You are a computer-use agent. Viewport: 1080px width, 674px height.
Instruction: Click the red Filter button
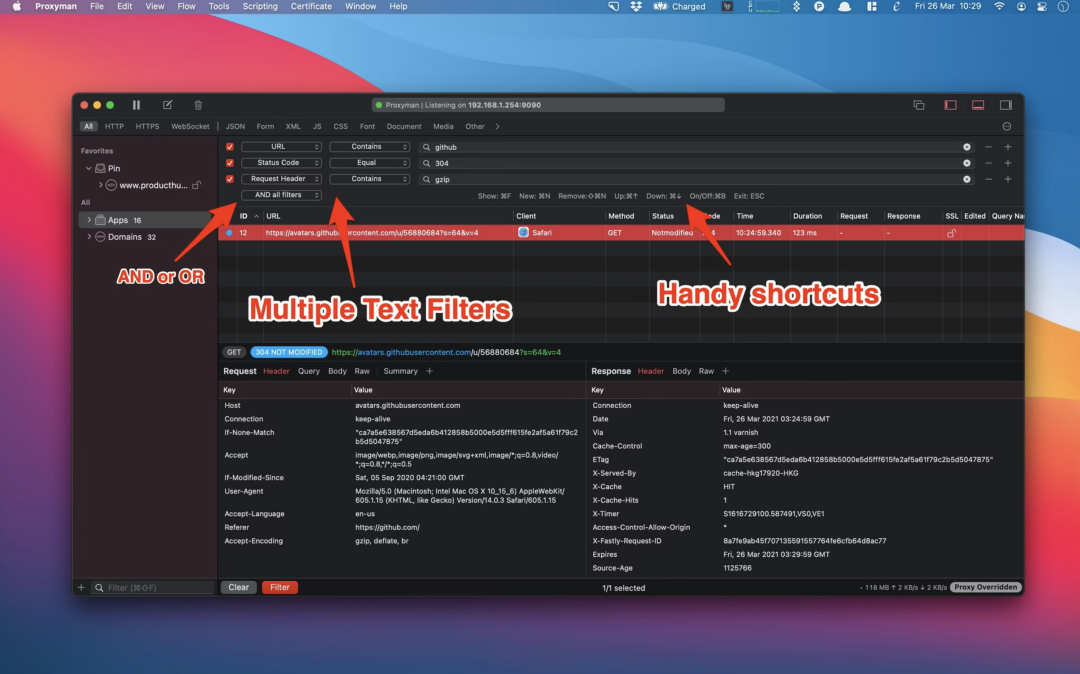tap(280, 587)
